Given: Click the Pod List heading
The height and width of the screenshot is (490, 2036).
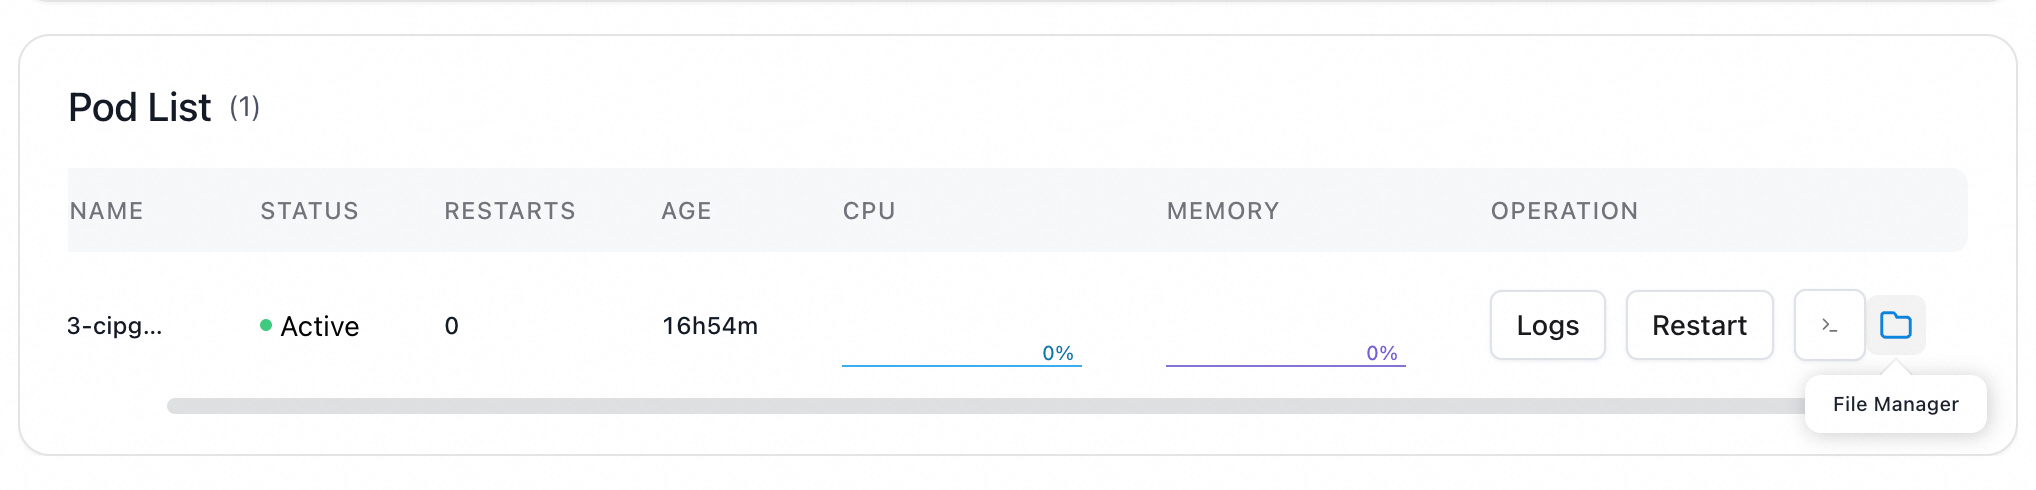Looking at the screenshot, I should pos(140,108).
